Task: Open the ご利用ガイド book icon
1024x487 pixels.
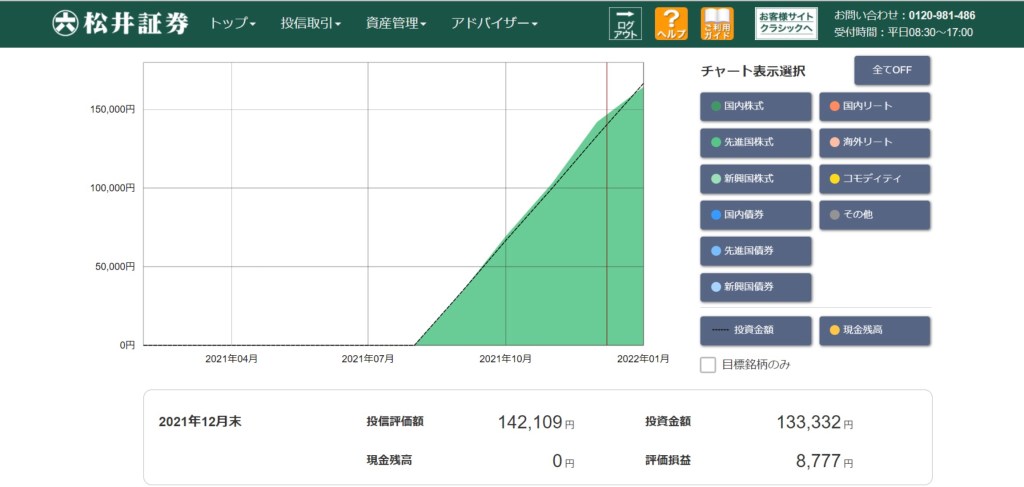Action: click(x=717, y=23)
